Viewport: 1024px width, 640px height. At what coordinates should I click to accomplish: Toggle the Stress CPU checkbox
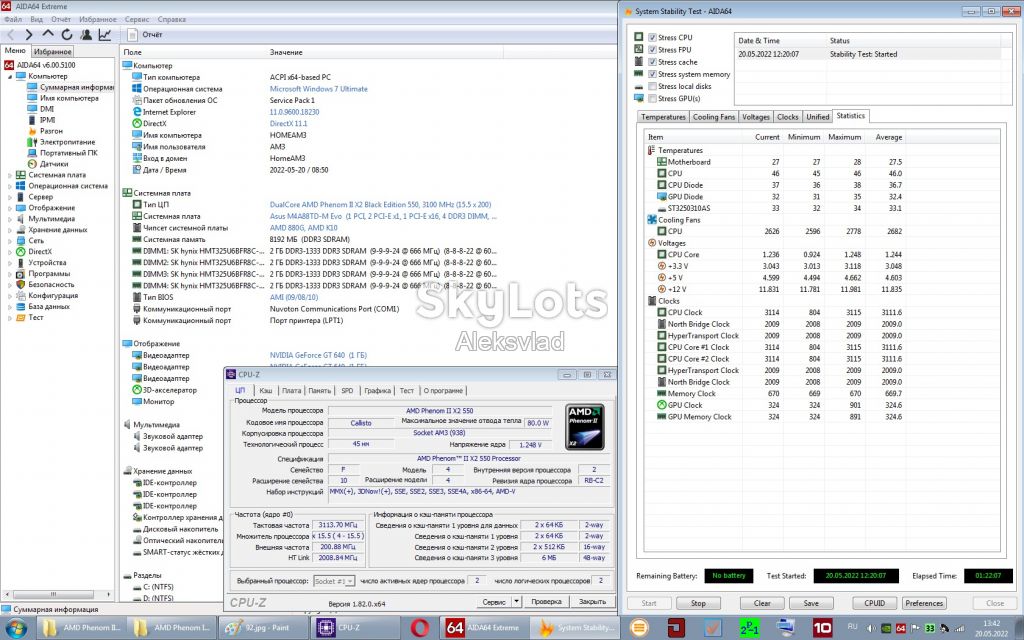coord(652,37)
